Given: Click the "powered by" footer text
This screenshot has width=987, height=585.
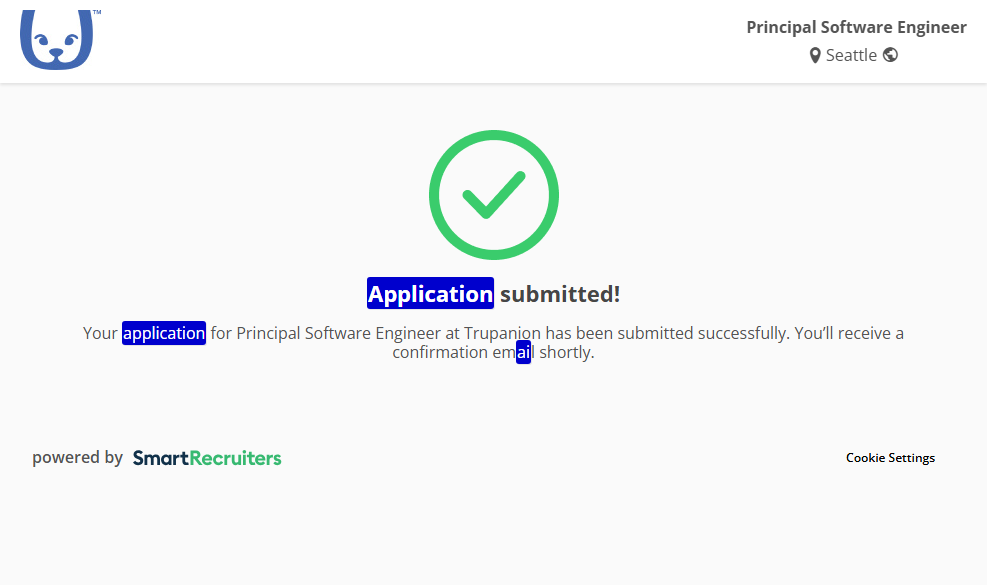Looking at the screenshot, I should [77, 458].
